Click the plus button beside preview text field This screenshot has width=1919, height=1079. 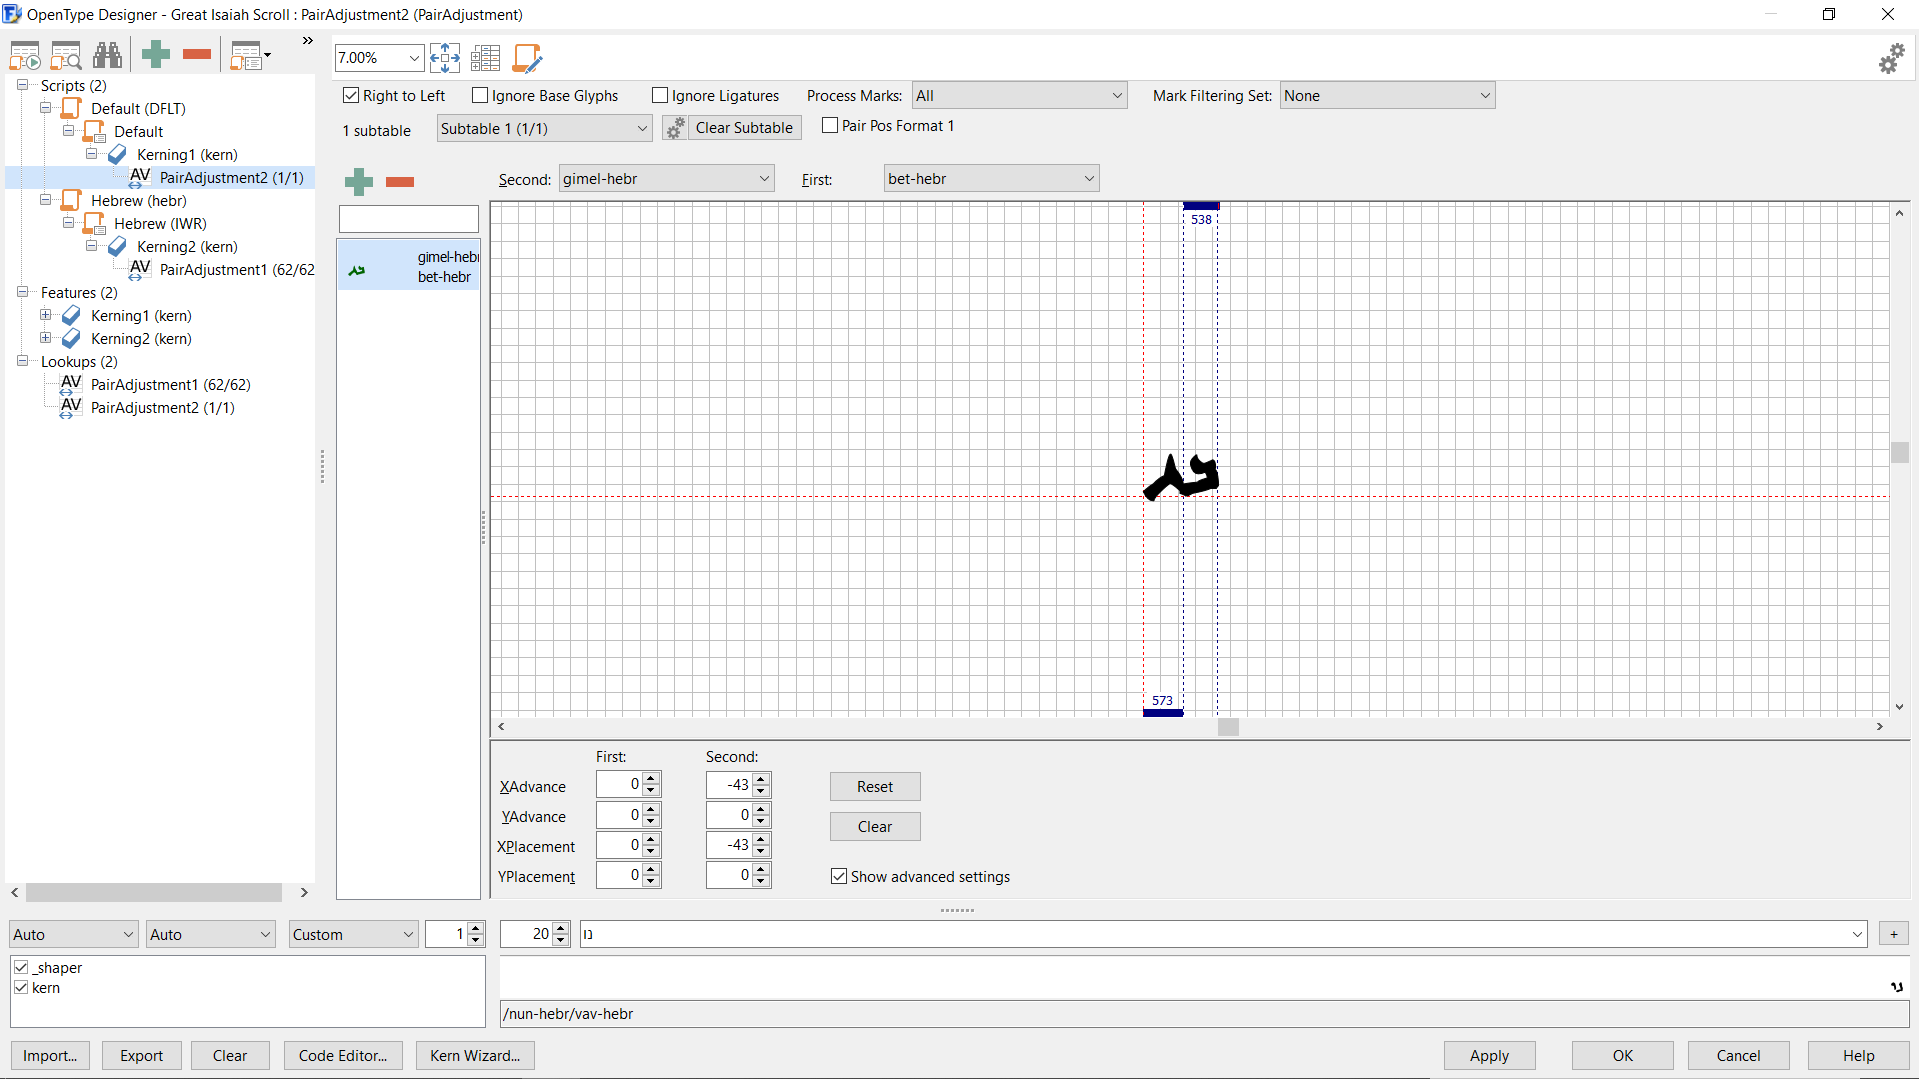pos(1893,934)
